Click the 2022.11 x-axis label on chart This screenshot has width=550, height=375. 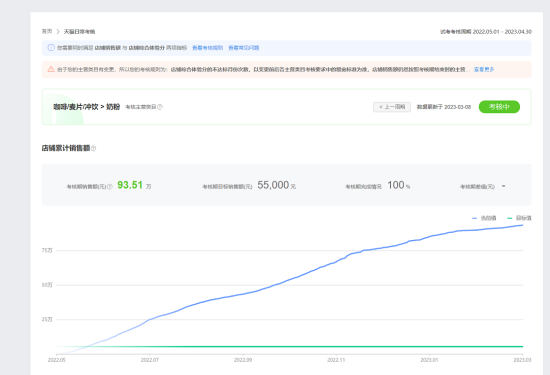coord(336,360)
